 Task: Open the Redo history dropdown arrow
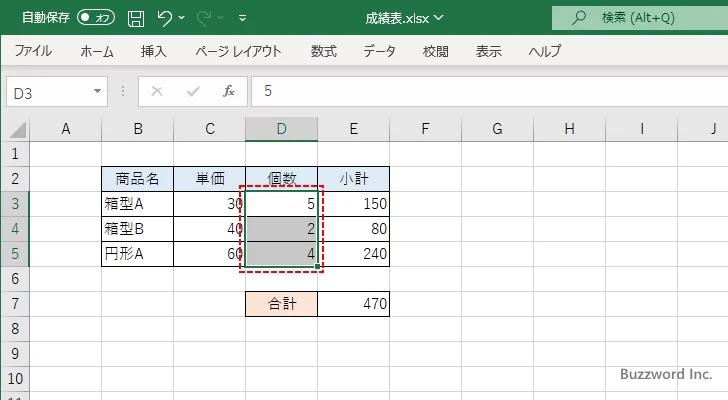pos(221,18)
